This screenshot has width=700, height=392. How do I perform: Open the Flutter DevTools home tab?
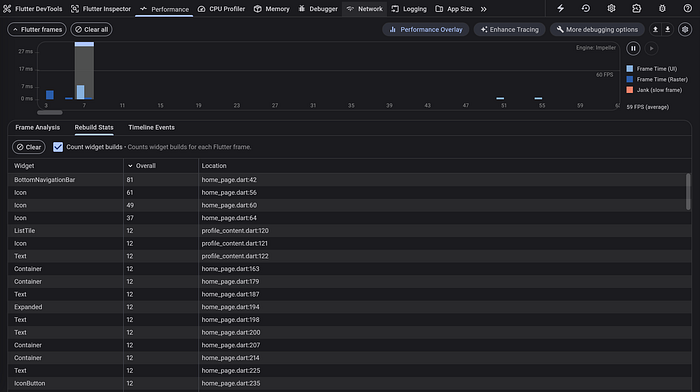click(33, 9)
